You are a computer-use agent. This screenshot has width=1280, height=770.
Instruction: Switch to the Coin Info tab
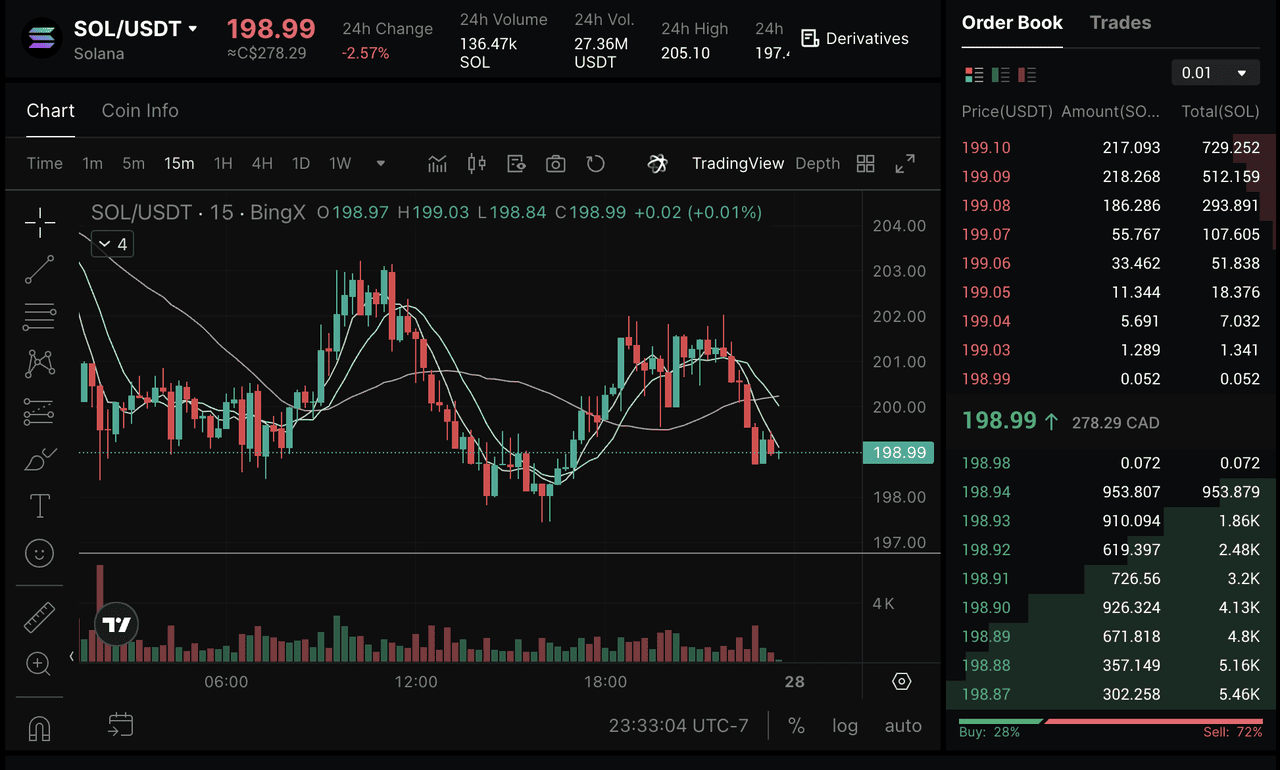[x=140, y=111]
